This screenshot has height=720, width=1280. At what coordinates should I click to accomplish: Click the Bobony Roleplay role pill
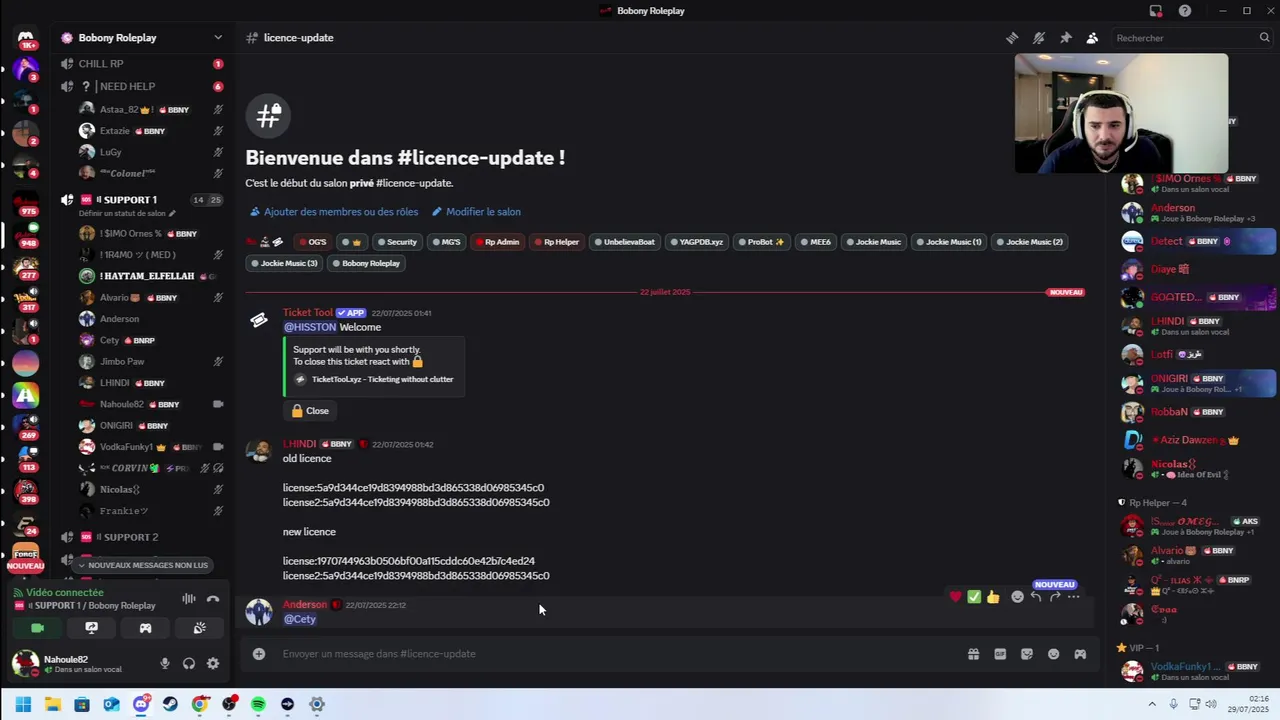pos(366,263)
